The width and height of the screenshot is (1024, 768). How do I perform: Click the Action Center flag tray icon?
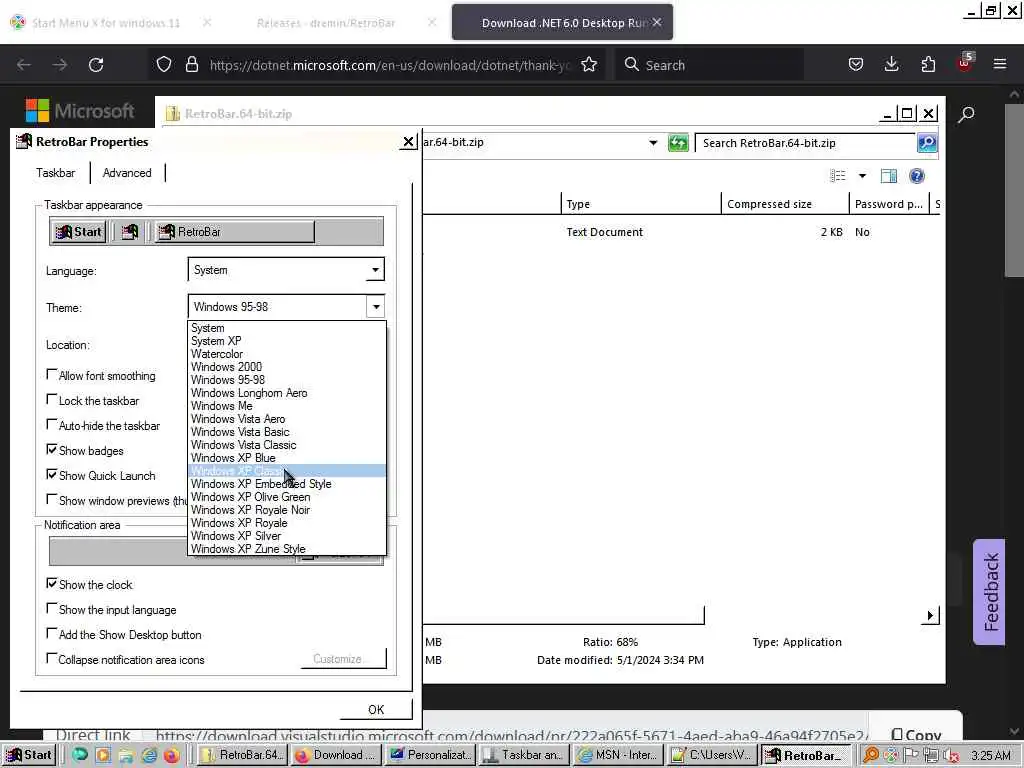(x=911, y=756)
